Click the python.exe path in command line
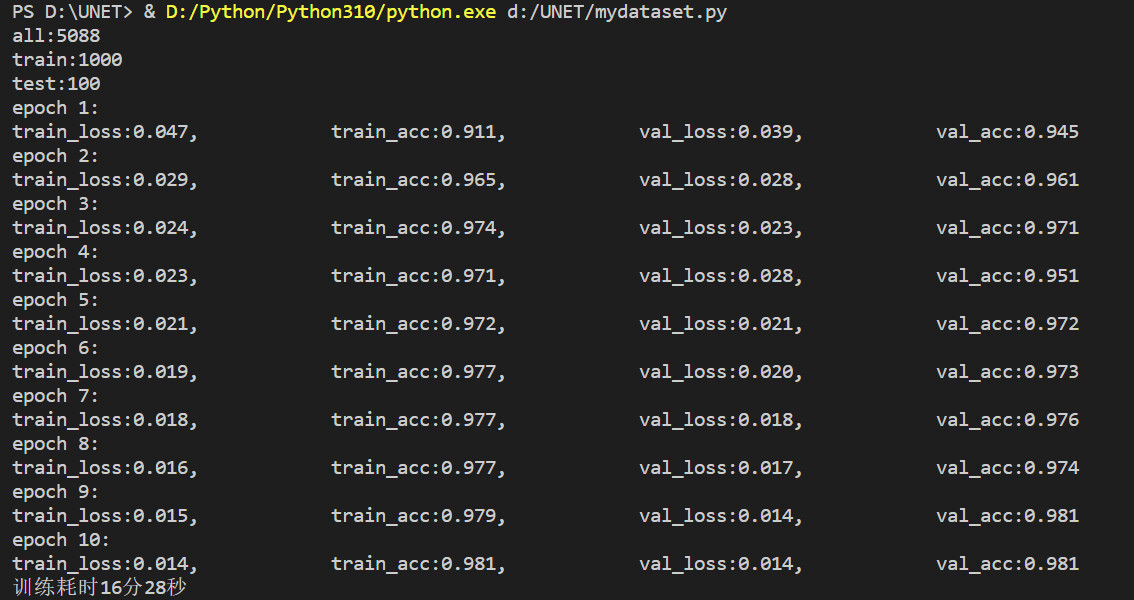 [331, 12]
